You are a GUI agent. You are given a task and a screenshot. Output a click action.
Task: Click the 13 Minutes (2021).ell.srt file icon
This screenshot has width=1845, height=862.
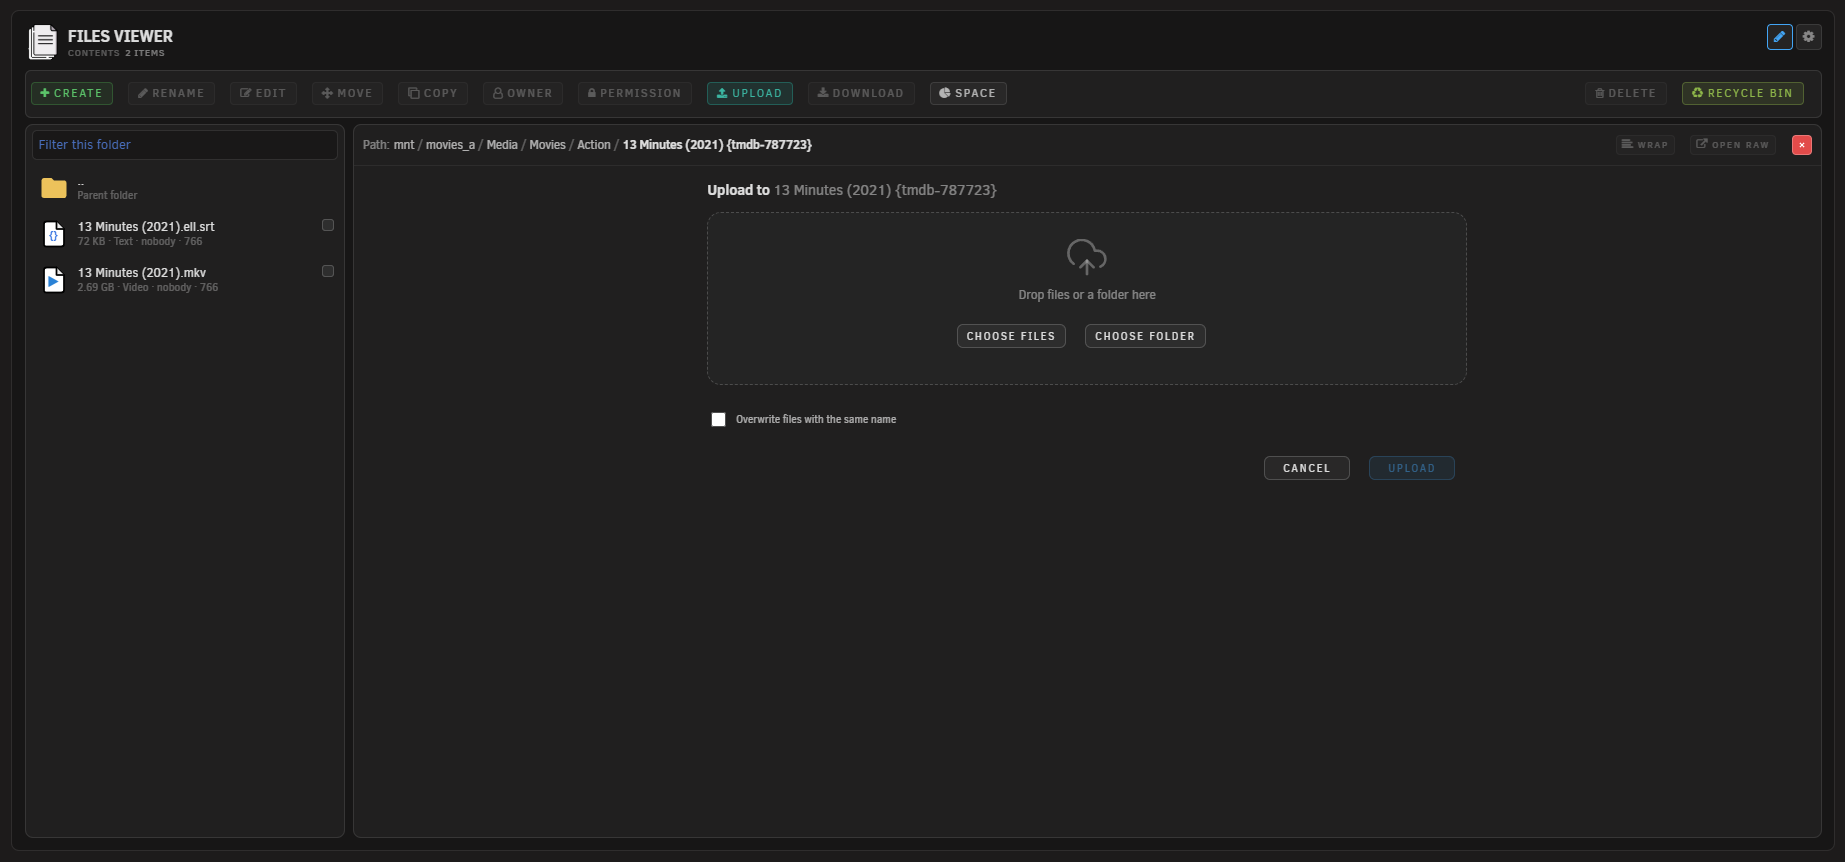coord(54,234)
